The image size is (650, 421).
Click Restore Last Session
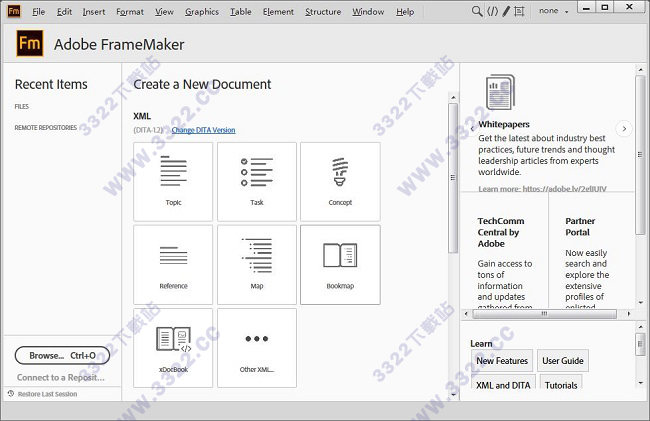click(47, 394)
